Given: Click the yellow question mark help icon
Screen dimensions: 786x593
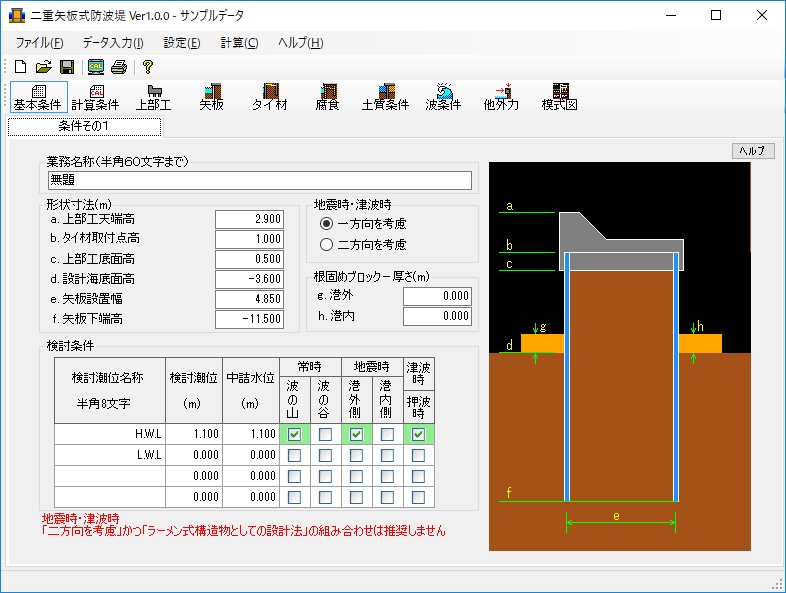Looking at the screenshot, I should [x=148, y=67].
